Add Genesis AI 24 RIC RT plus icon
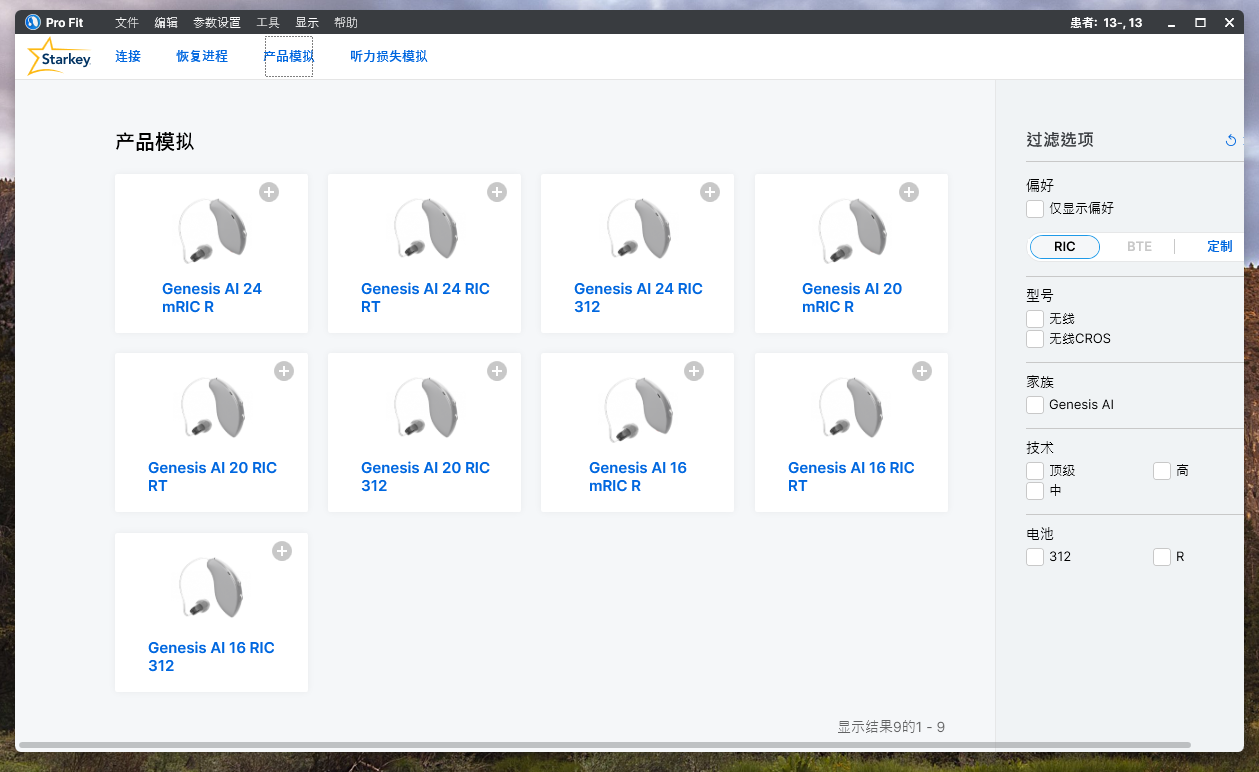The height and width of the screenshot is (772, 1259). coord(497,192)
